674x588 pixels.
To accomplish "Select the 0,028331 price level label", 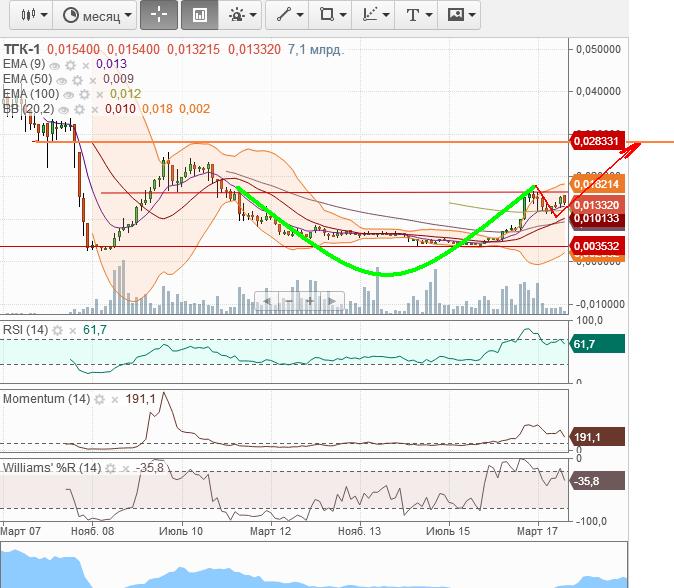I will pos(597,141).
